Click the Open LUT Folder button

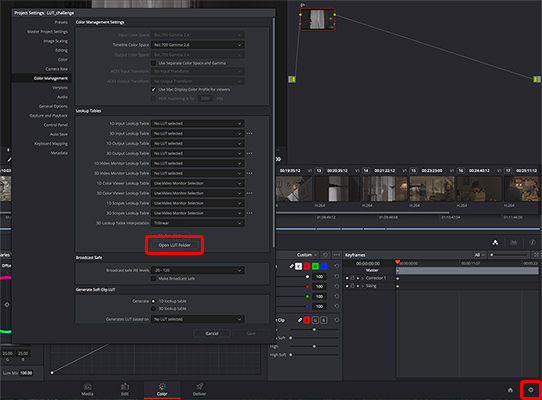(174, 245)
